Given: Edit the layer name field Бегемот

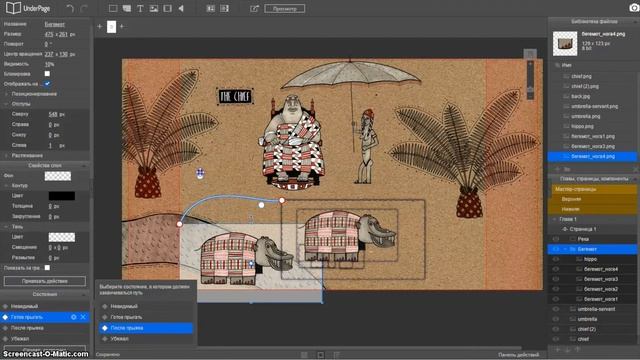Looking at the screenshot, I should (x=55, y=24).
